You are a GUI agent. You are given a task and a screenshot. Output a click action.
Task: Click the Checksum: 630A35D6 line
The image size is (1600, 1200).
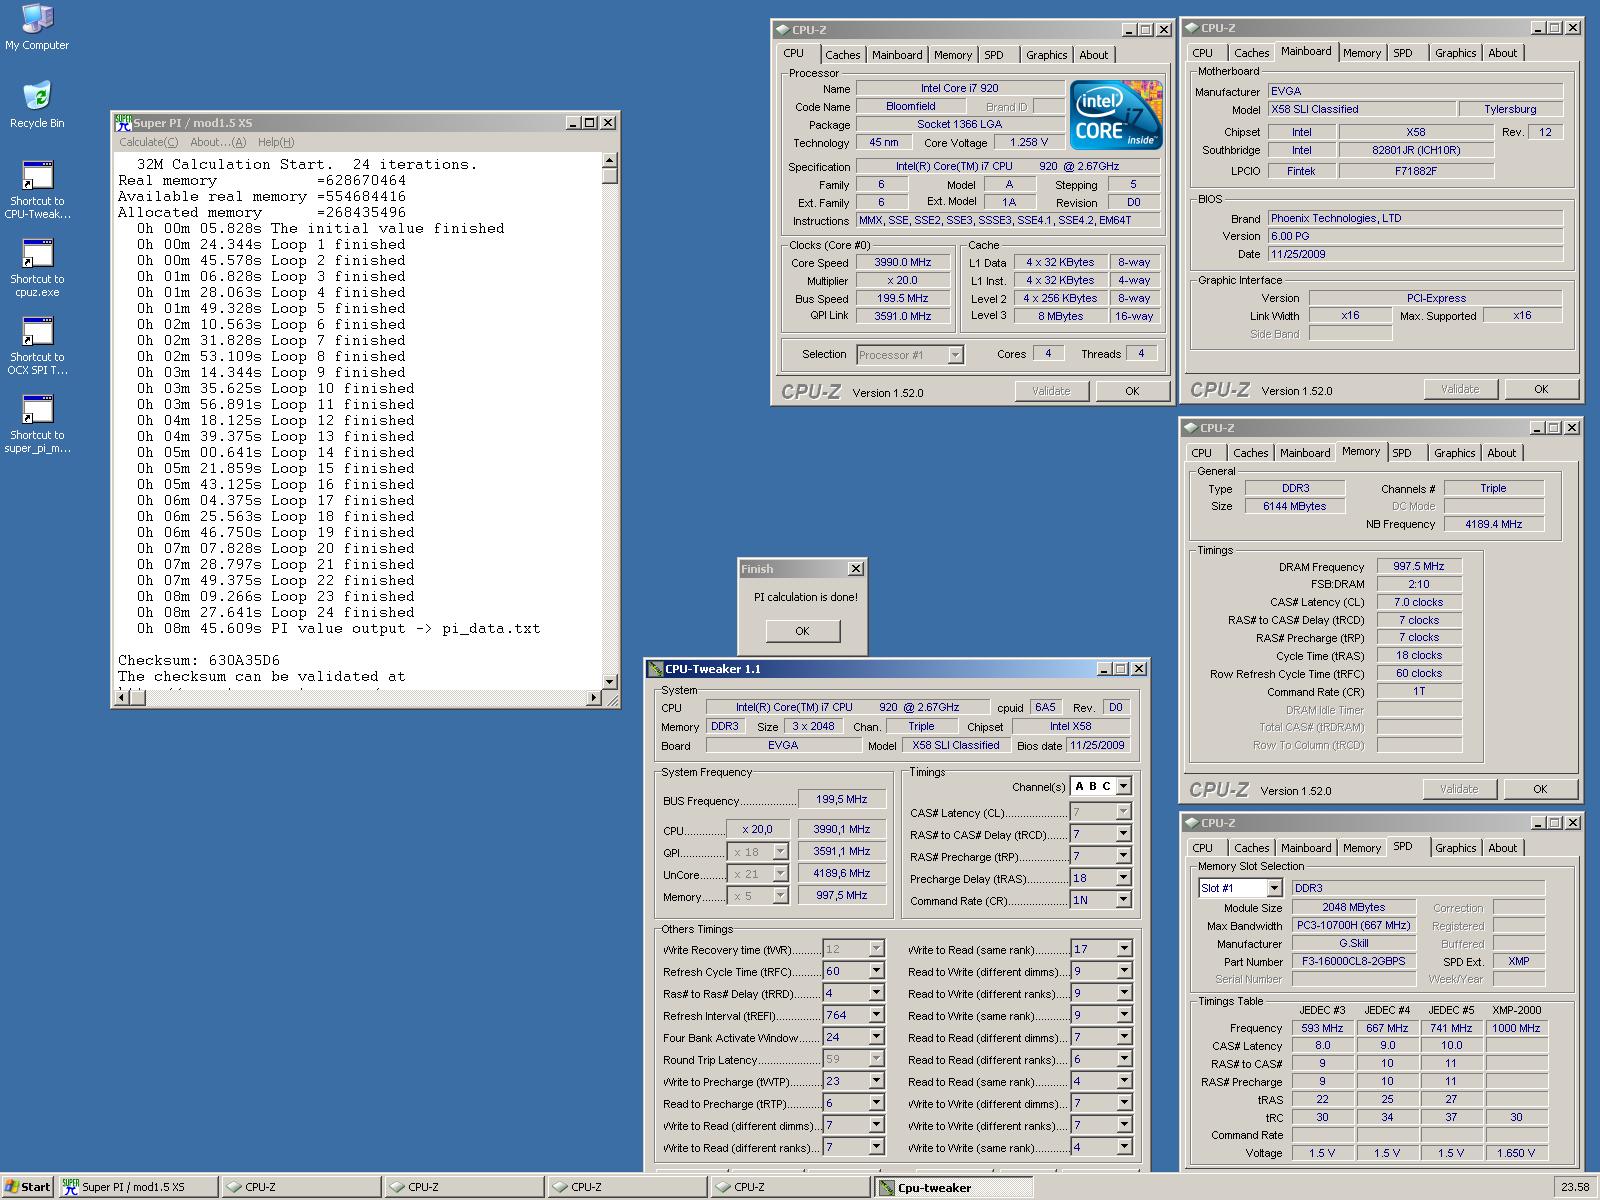199,660
